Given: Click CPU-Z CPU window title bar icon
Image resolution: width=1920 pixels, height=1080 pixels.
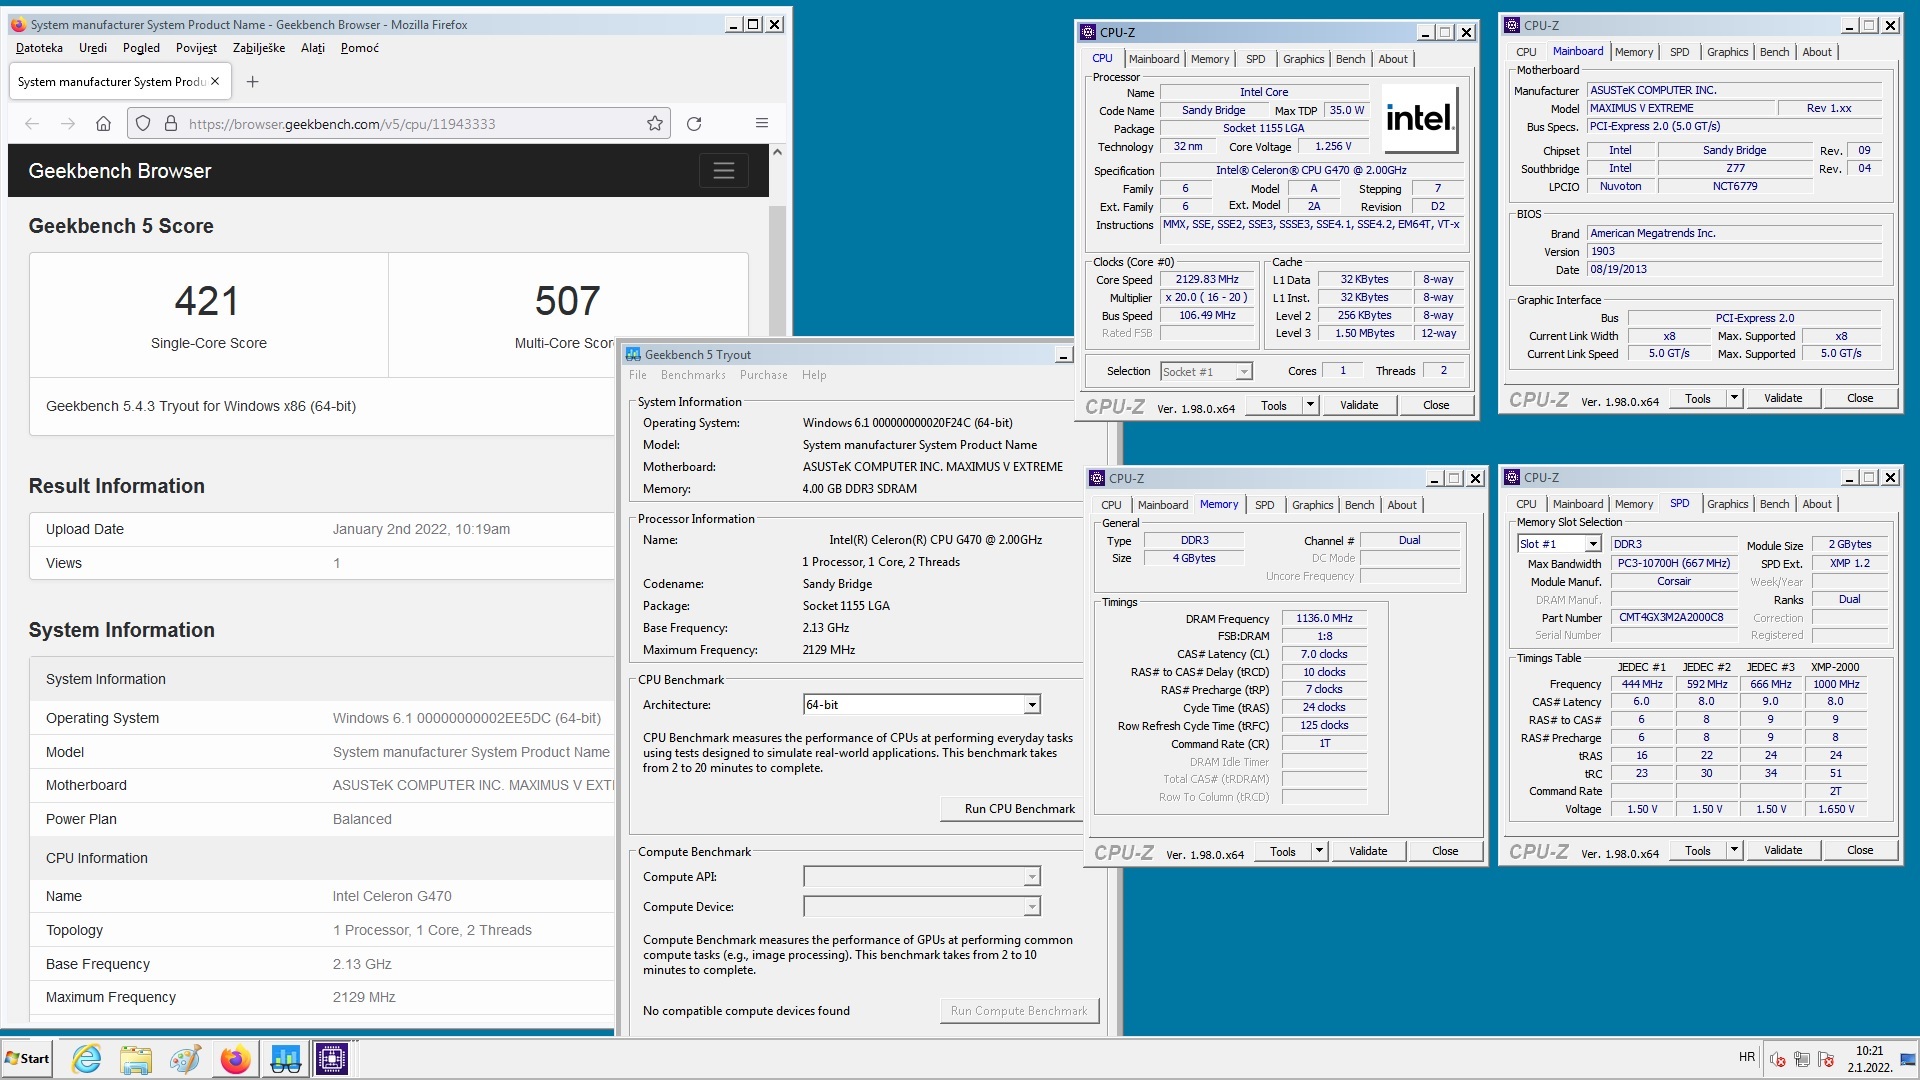Looking at the screenshot, I should click(x=1088, y=32).
